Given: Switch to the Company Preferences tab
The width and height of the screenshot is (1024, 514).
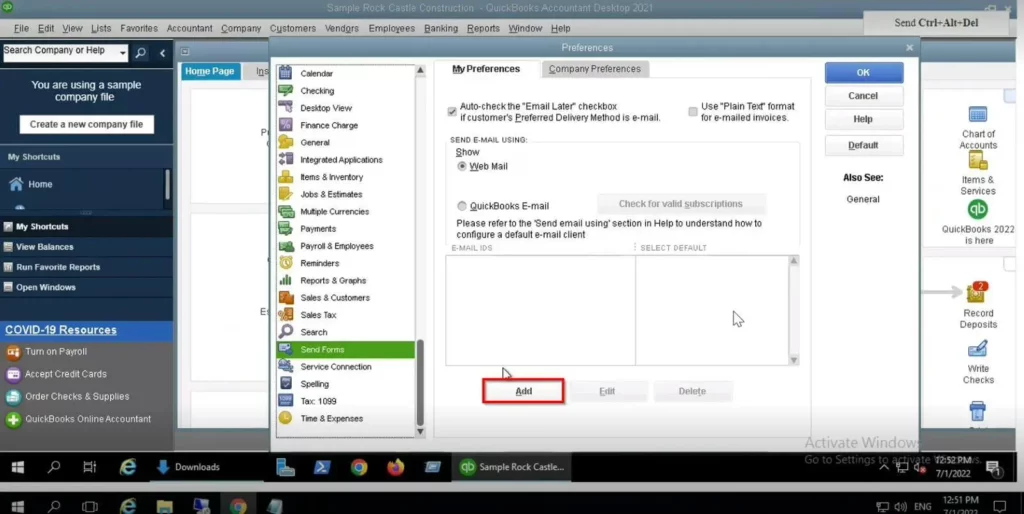Looking at the screenshot, I should point(595,69).
